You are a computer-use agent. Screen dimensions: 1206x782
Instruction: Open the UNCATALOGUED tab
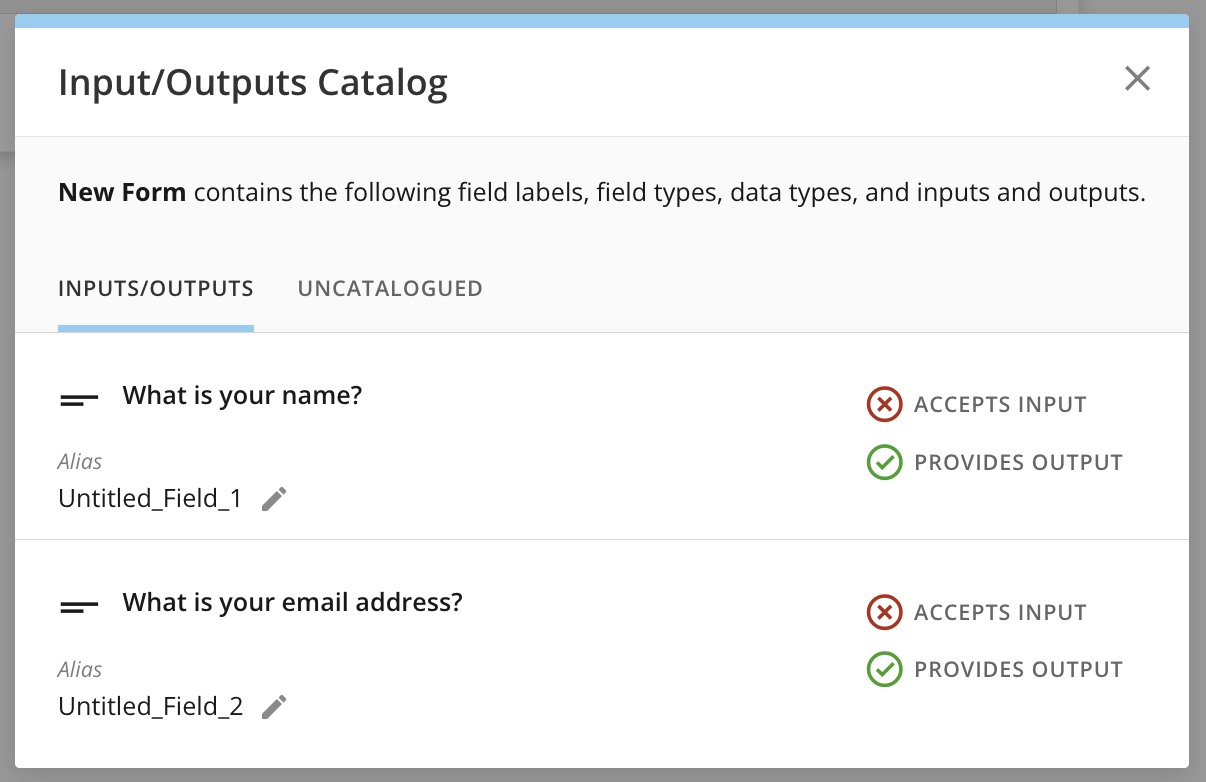pyautogui.click(x=390, y=289)
